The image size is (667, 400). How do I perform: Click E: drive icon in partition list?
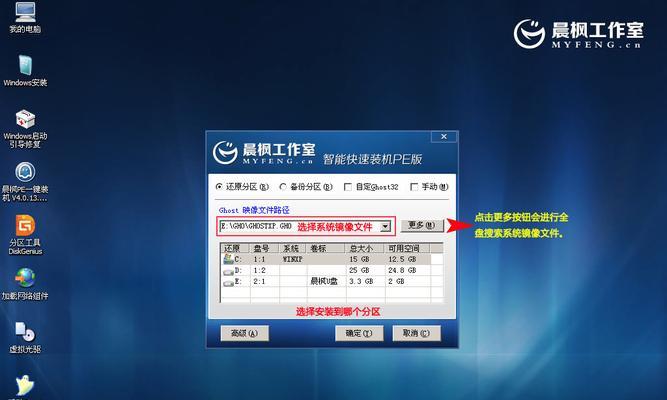pos(228,282)
